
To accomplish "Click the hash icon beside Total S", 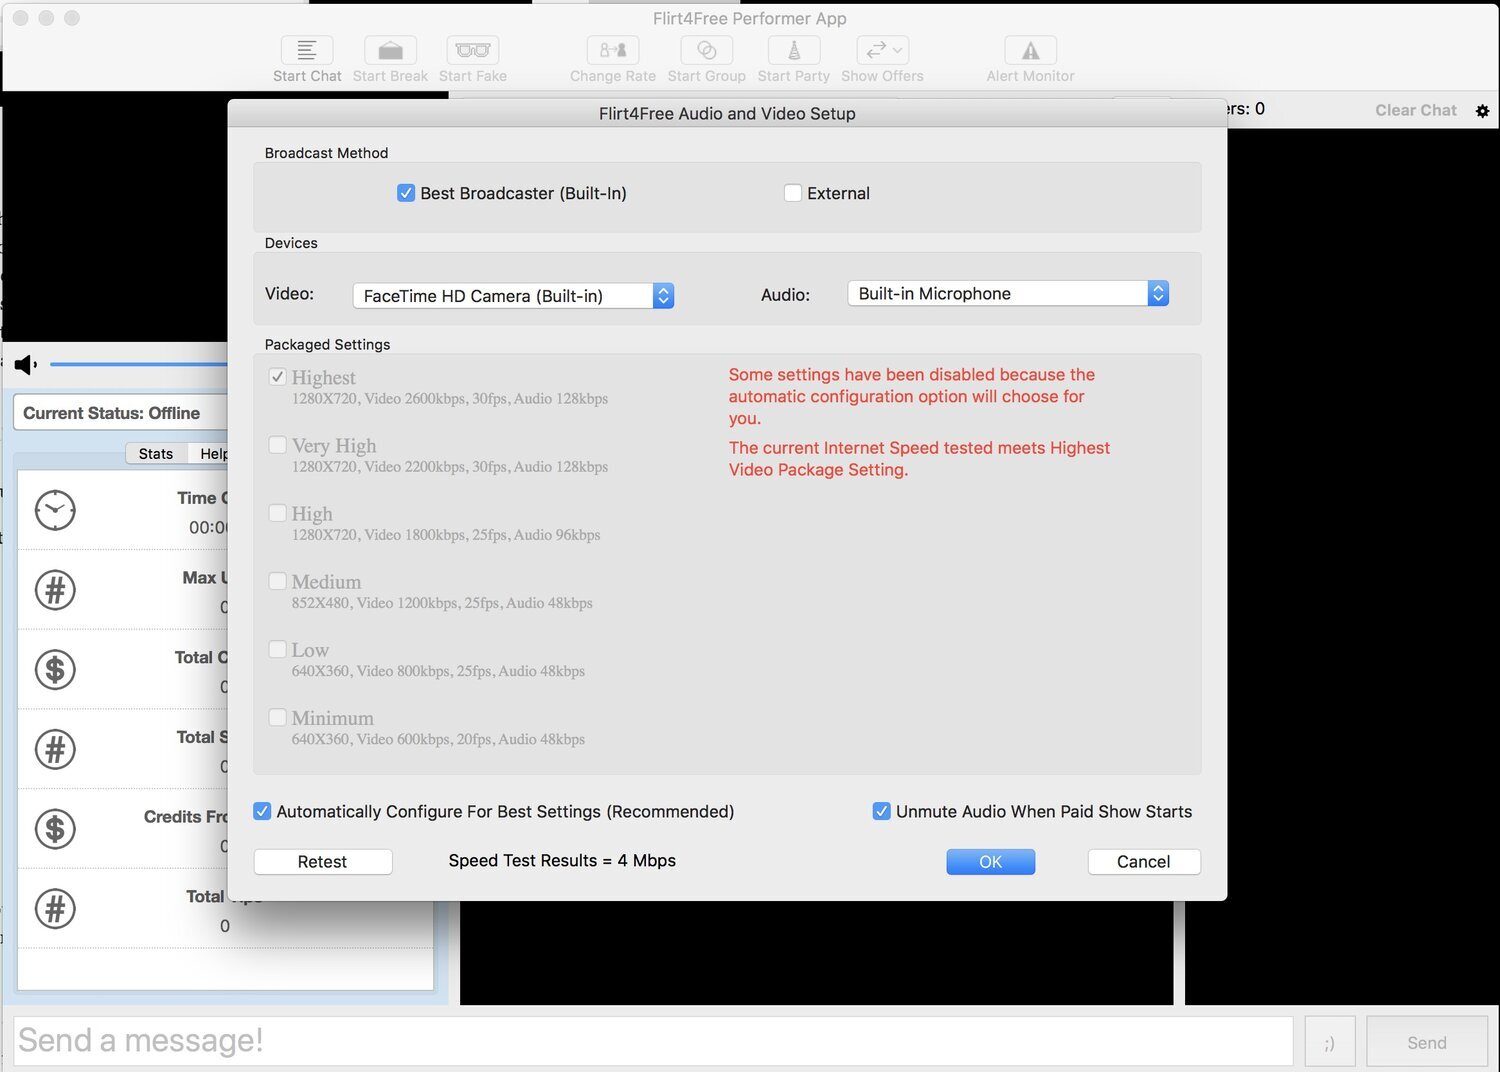I will 55,749.
